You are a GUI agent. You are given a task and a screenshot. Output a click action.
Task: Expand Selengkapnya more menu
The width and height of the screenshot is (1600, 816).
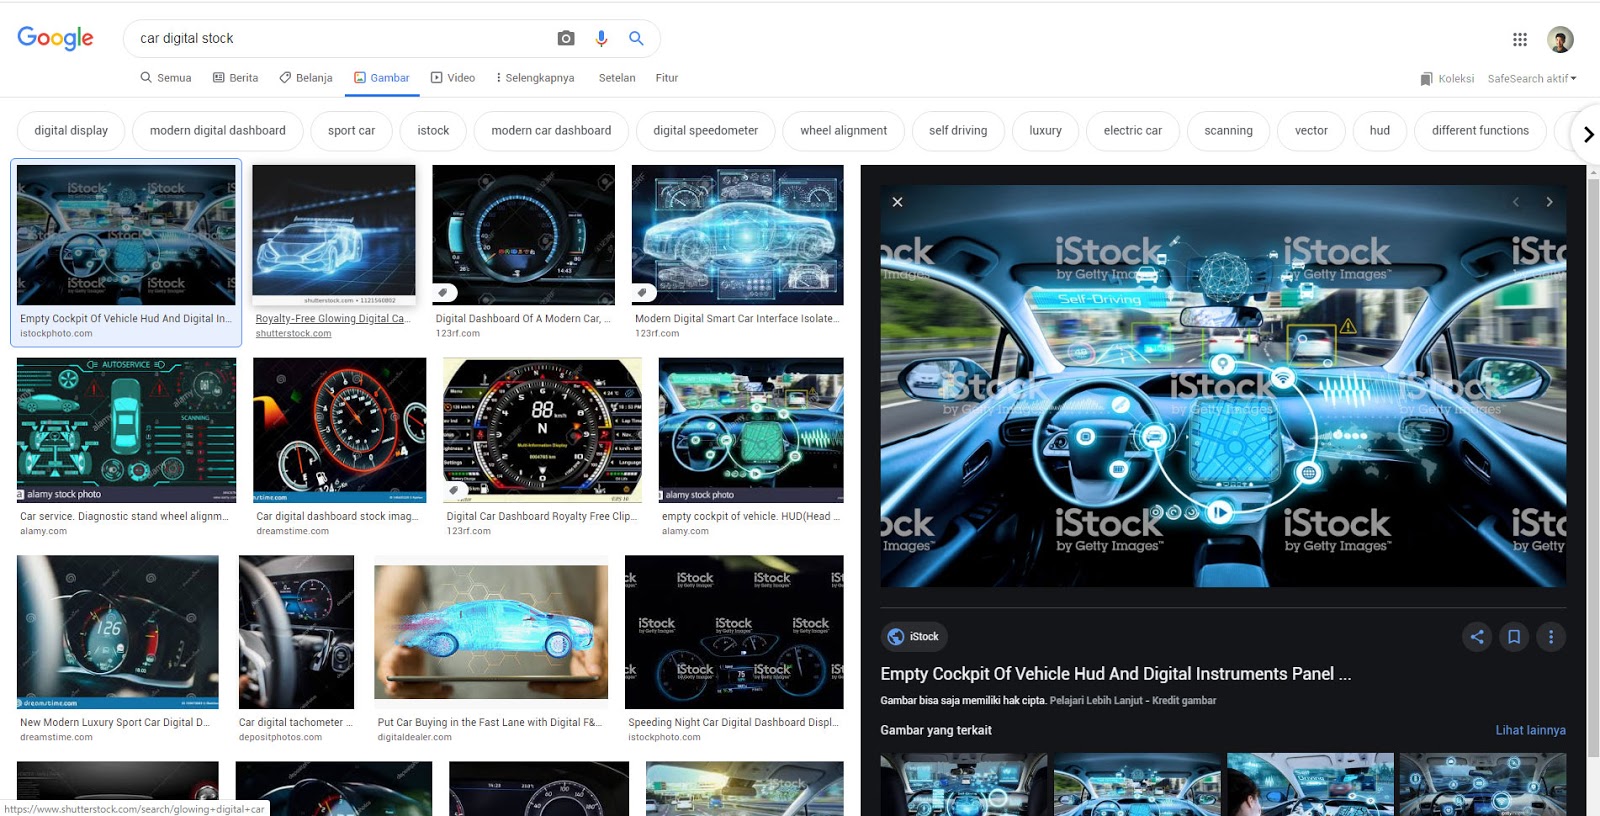(x=535, y=78)
